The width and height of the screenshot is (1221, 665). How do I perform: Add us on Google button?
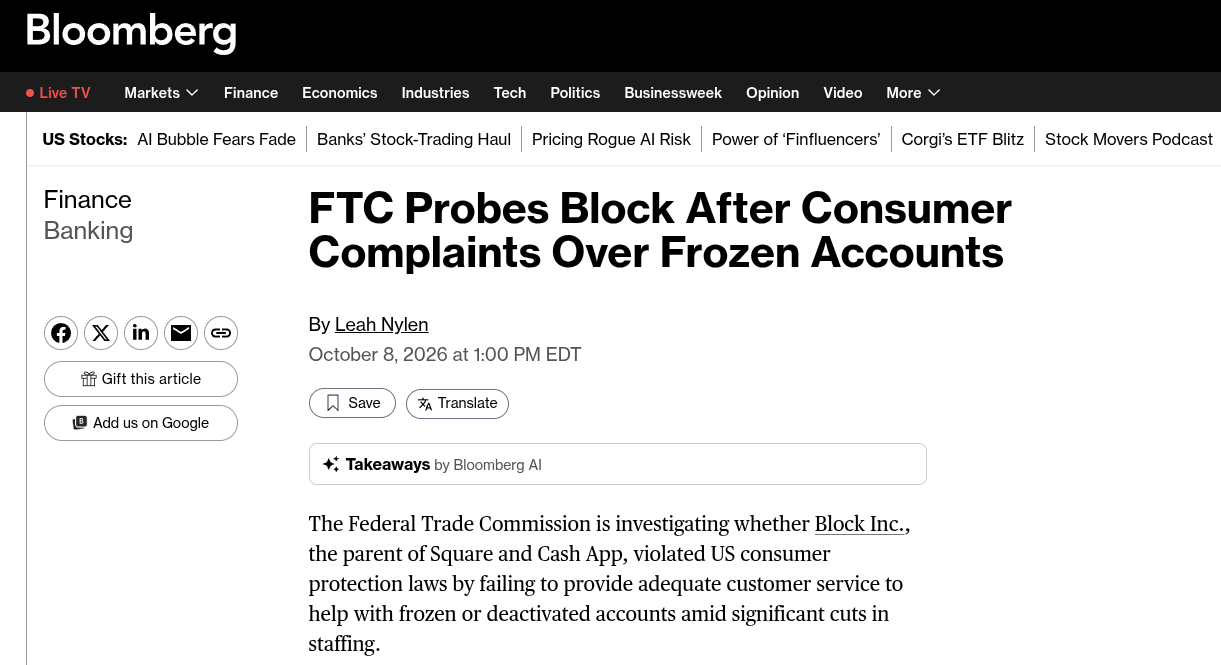[141, 423]
